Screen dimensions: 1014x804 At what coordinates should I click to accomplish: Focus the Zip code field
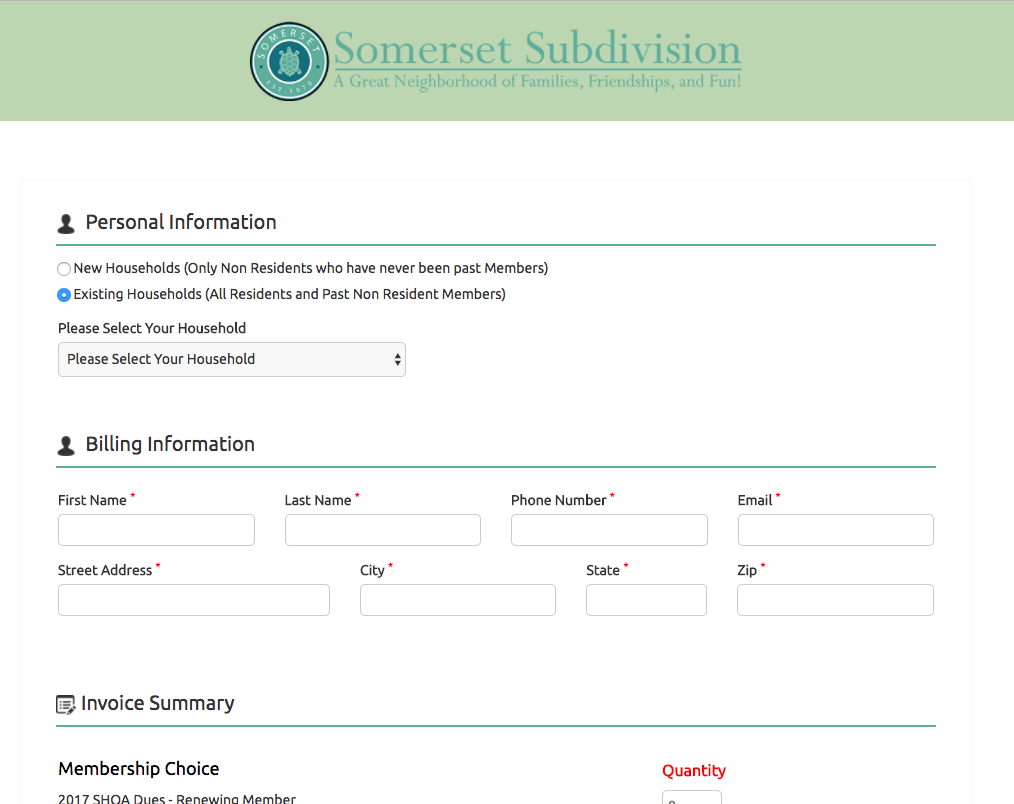pos(836,600)
